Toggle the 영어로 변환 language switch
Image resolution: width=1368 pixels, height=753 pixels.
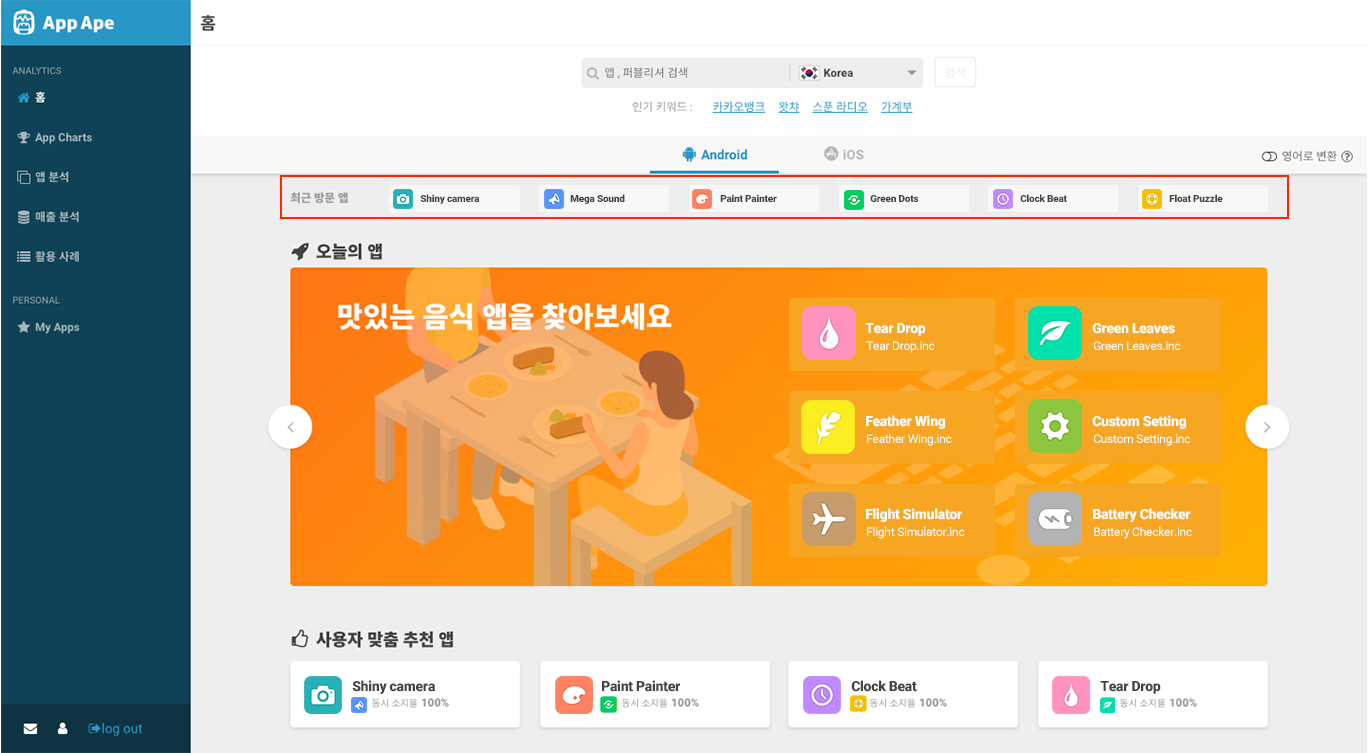point(1269,156)
